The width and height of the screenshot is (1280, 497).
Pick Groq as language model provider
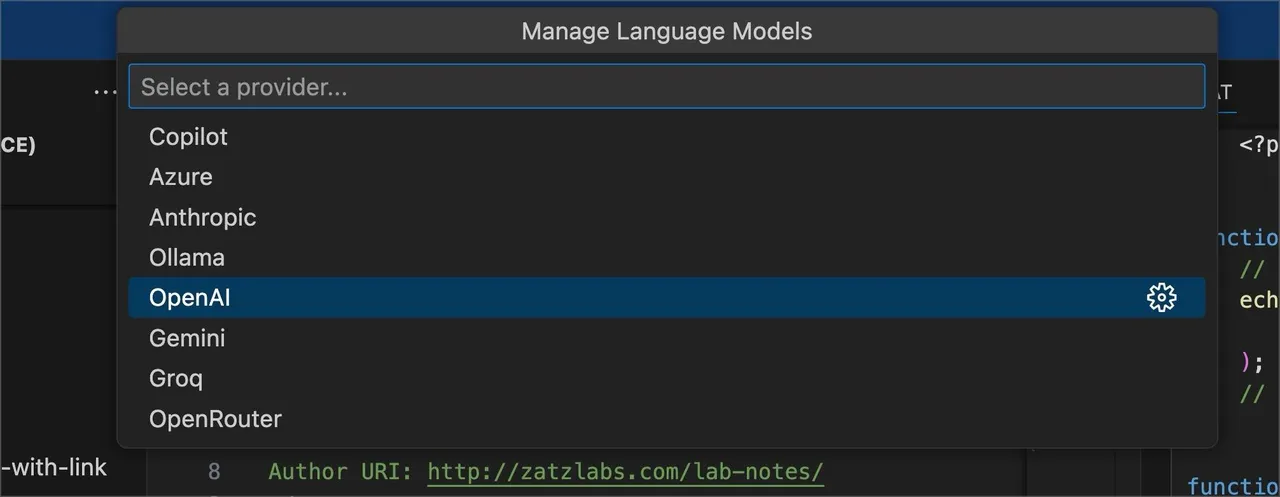click(x=666, y=378)
